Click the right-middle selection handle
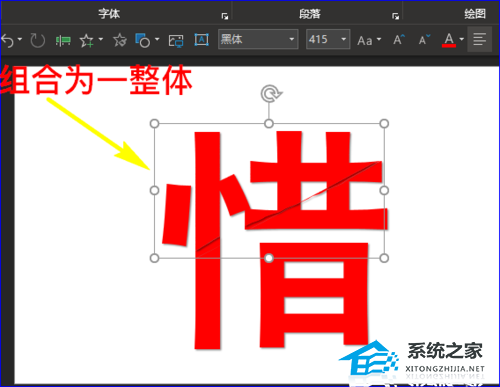 click(384, 191)
